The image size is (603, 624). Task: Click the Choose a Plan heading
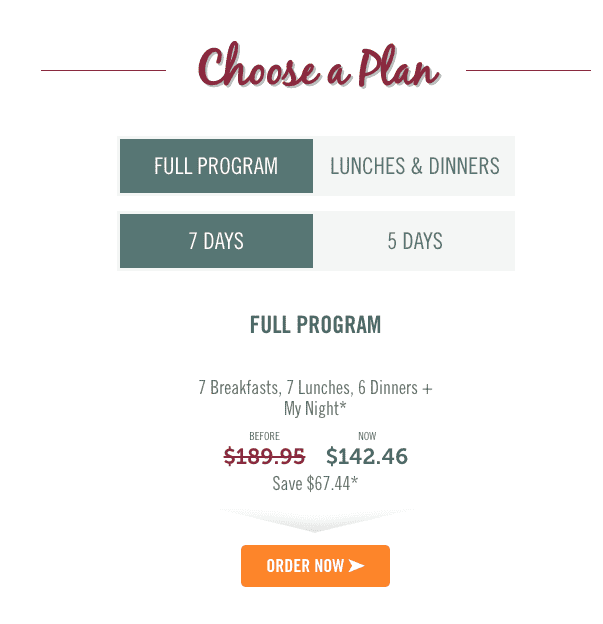tap(319, 66)
